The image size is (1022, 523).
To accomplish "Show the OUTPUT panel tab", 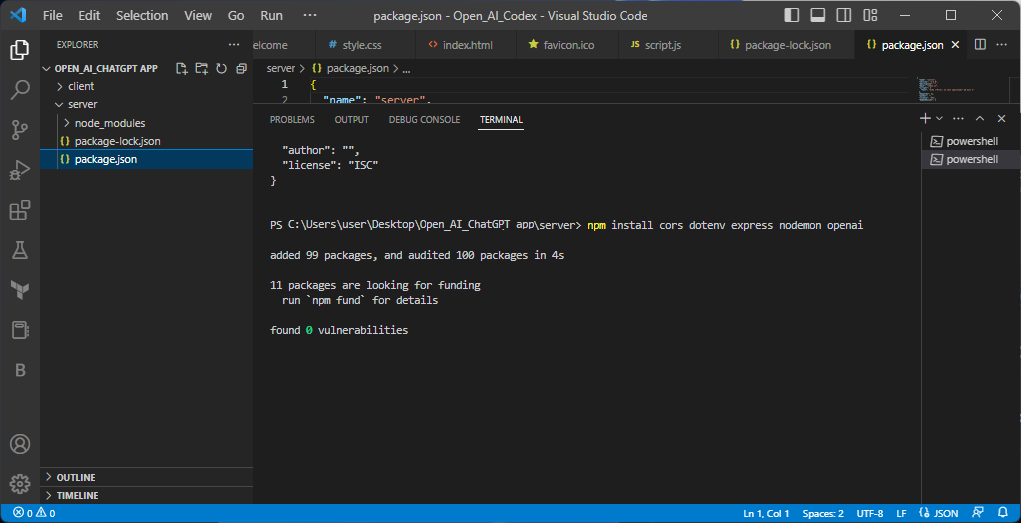I will [x=351, y=120].
